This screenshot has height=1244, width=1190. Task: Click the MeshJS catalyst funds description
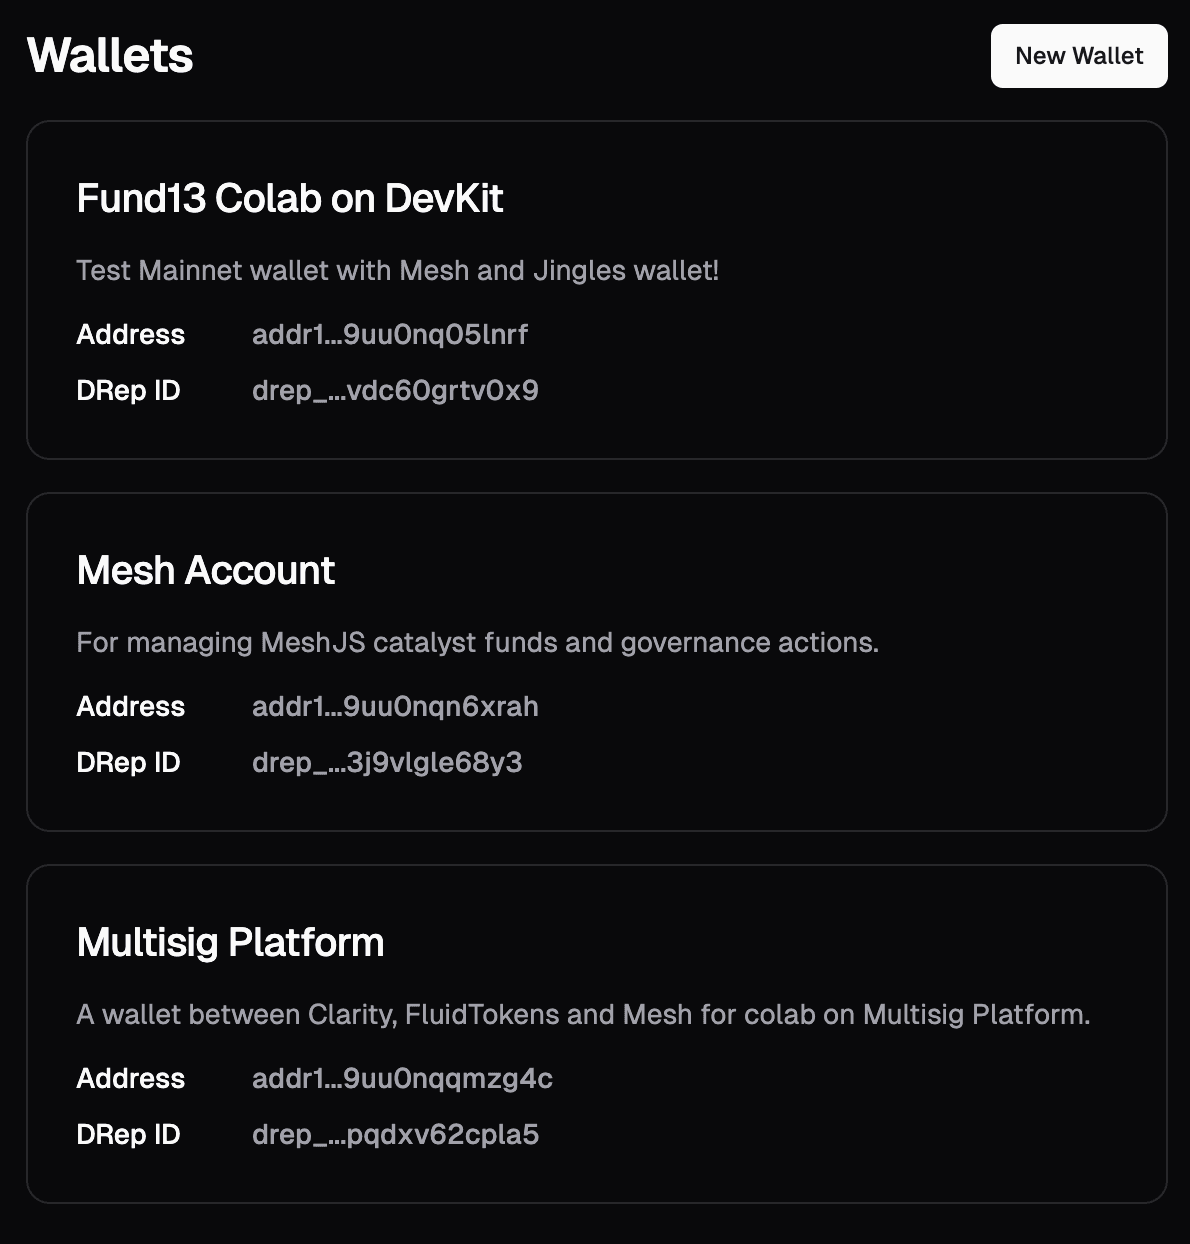(x=478, y=642)
